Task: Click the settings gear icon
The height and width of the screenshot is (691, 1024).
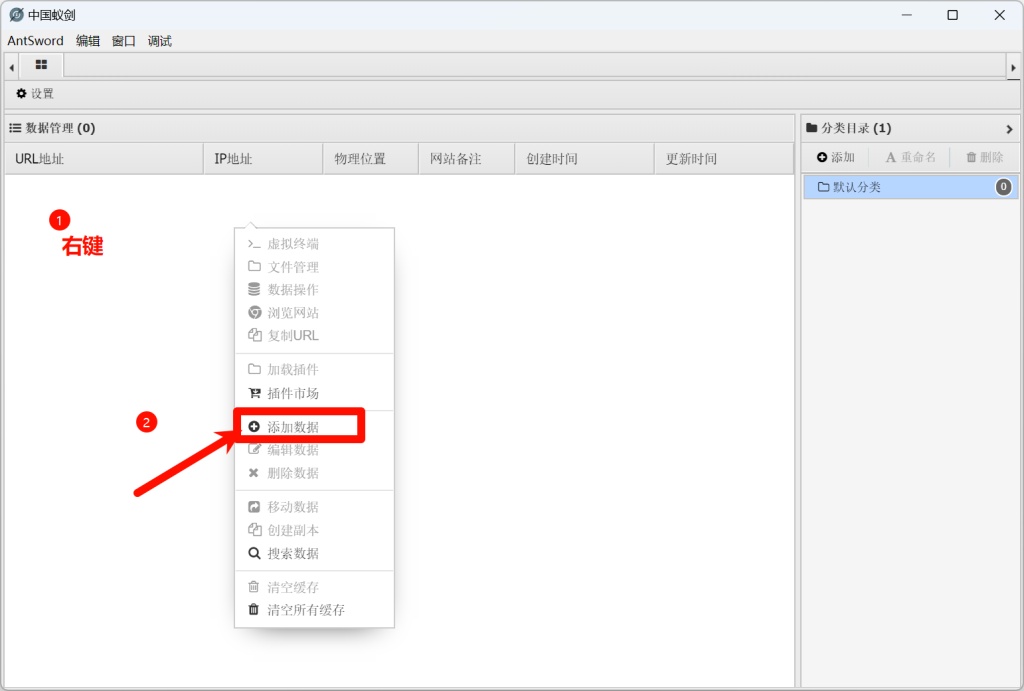Action: pos(22,94)
